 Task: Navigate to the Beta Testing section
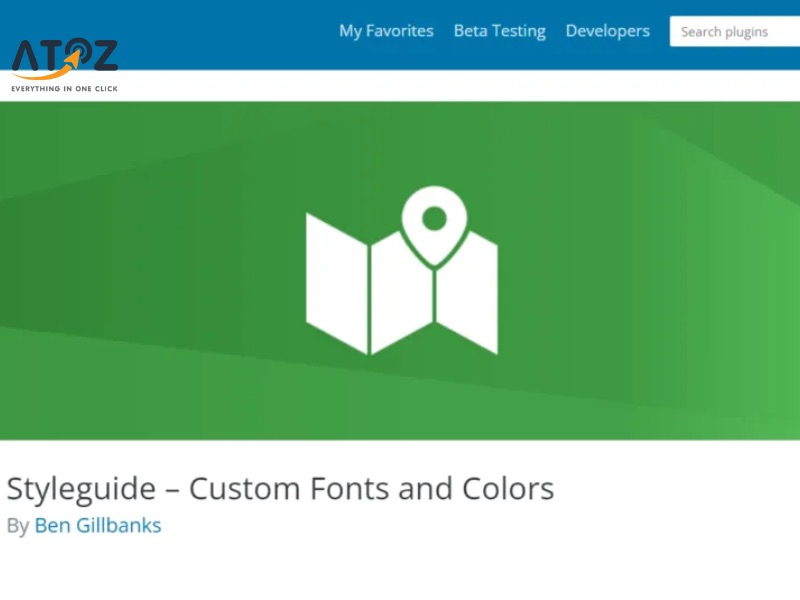(499, 31)
